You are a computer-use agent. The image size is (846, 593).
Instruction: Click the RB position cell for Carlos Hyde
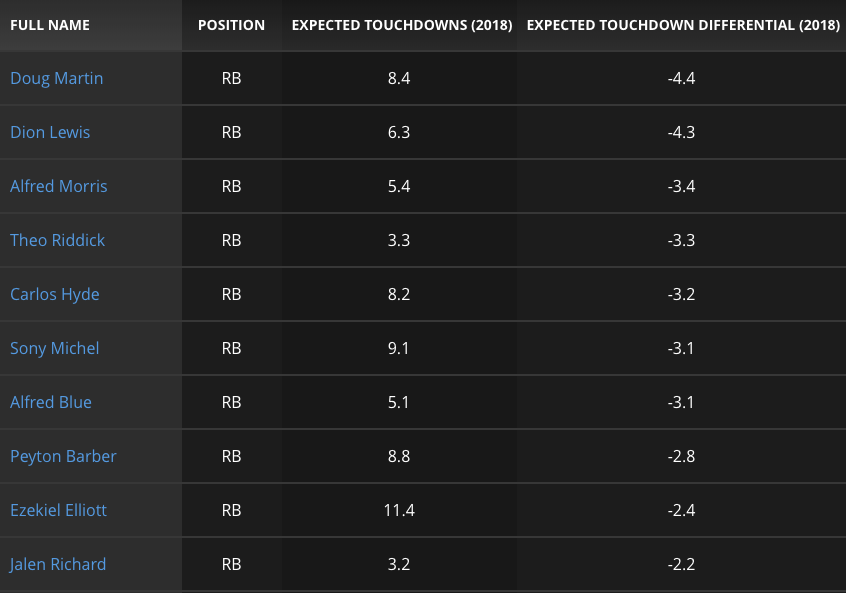tap(231, 294)
